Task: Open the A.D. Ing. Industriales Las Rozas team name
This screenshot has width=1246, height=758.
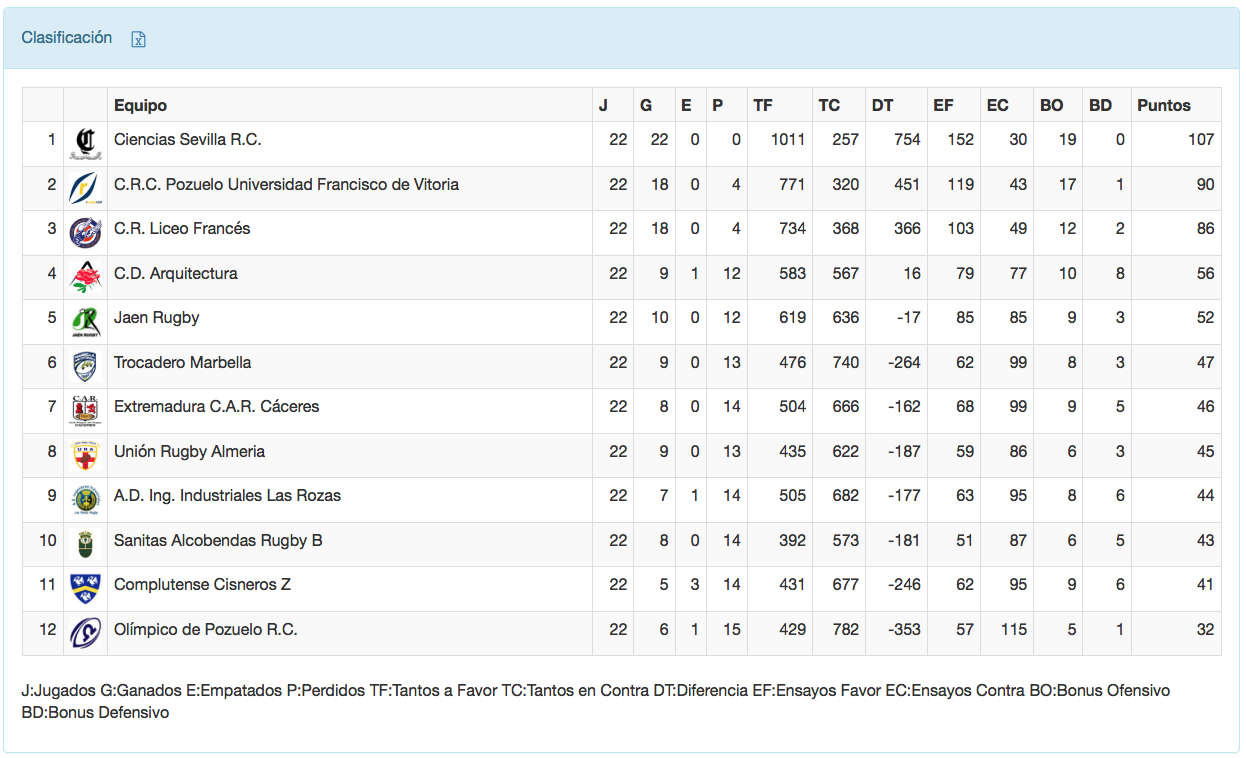Action: click(227, 496)
